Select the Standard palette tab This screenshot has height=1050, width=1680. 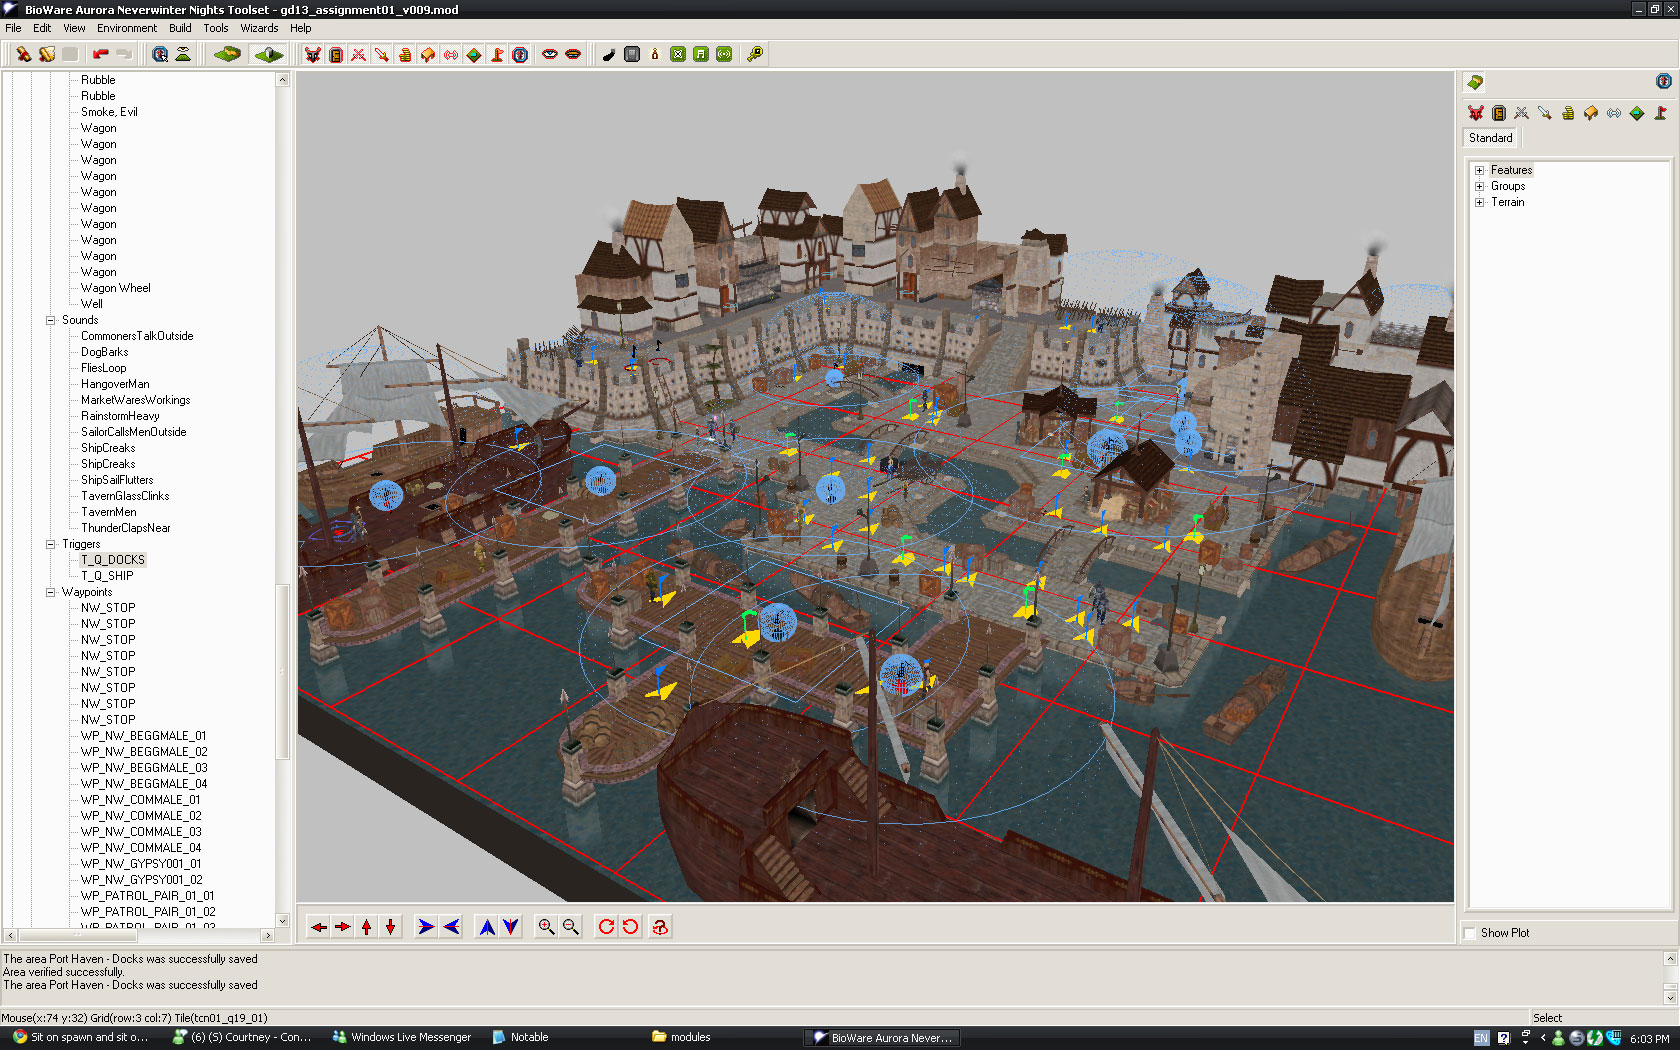coord(1490,138)
